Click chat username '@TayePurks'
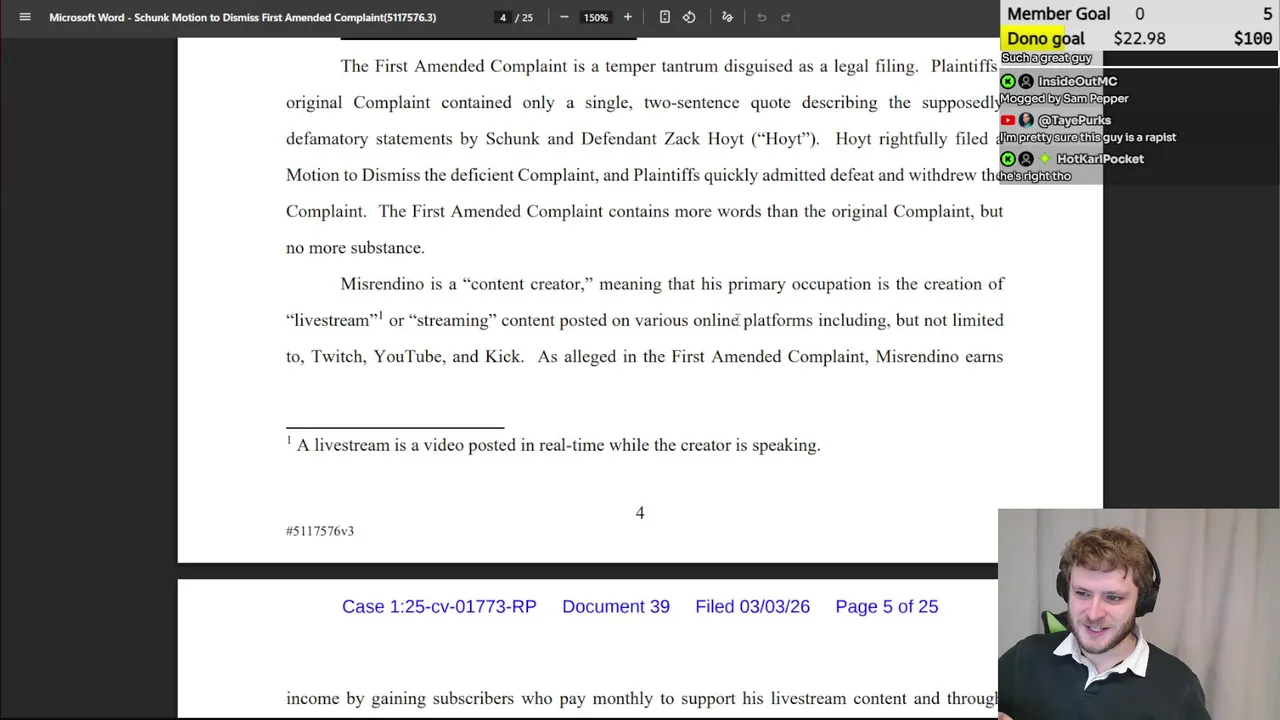 (1074, 120)
